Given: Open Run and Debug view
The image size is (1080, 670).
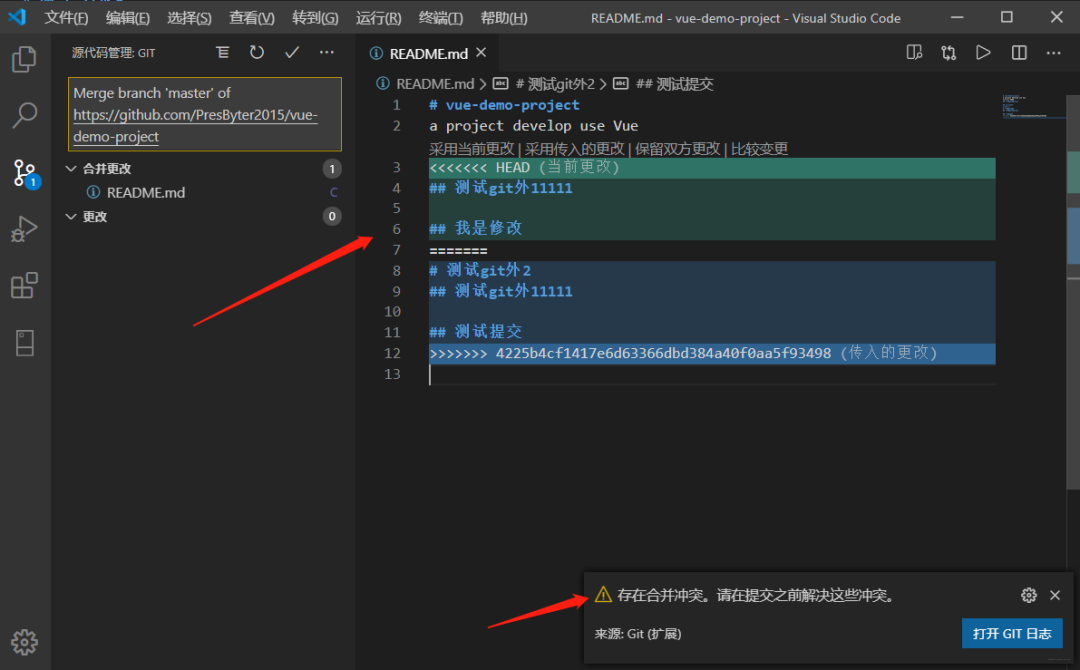Looking at the screenshot, I should point(25,229).
